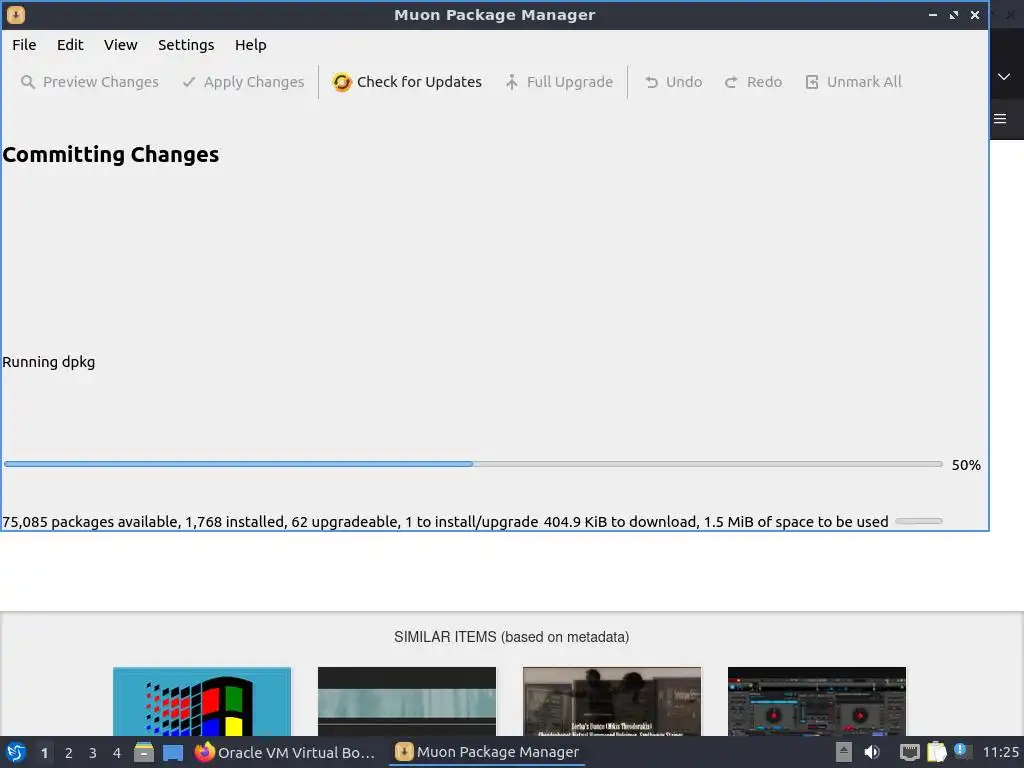1024x768 pixels.
Task: Click the show desktop taskbar icon
Action: click(173, 753)
